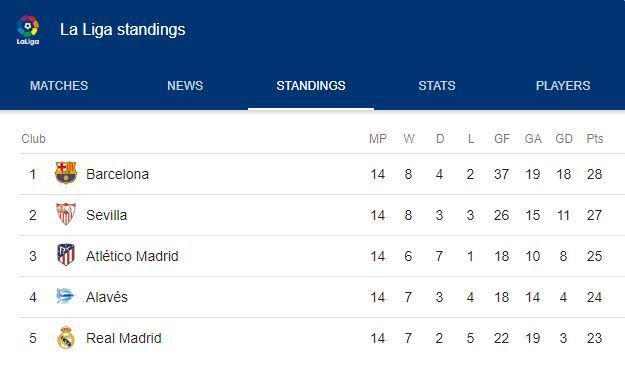The width and height of the screenshot is (625, 367).
Task: Open the Atlético Madrid team link
Action: point(132,256)
